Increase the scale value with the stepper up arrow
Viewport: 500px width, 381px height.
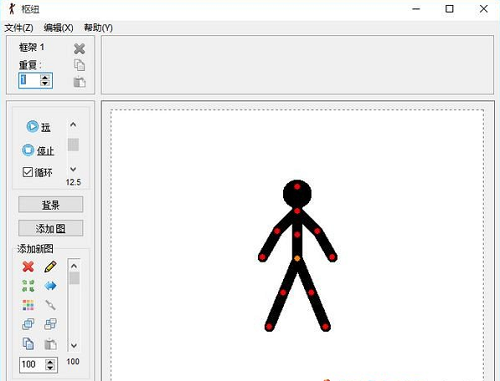[x=50, y=362]
